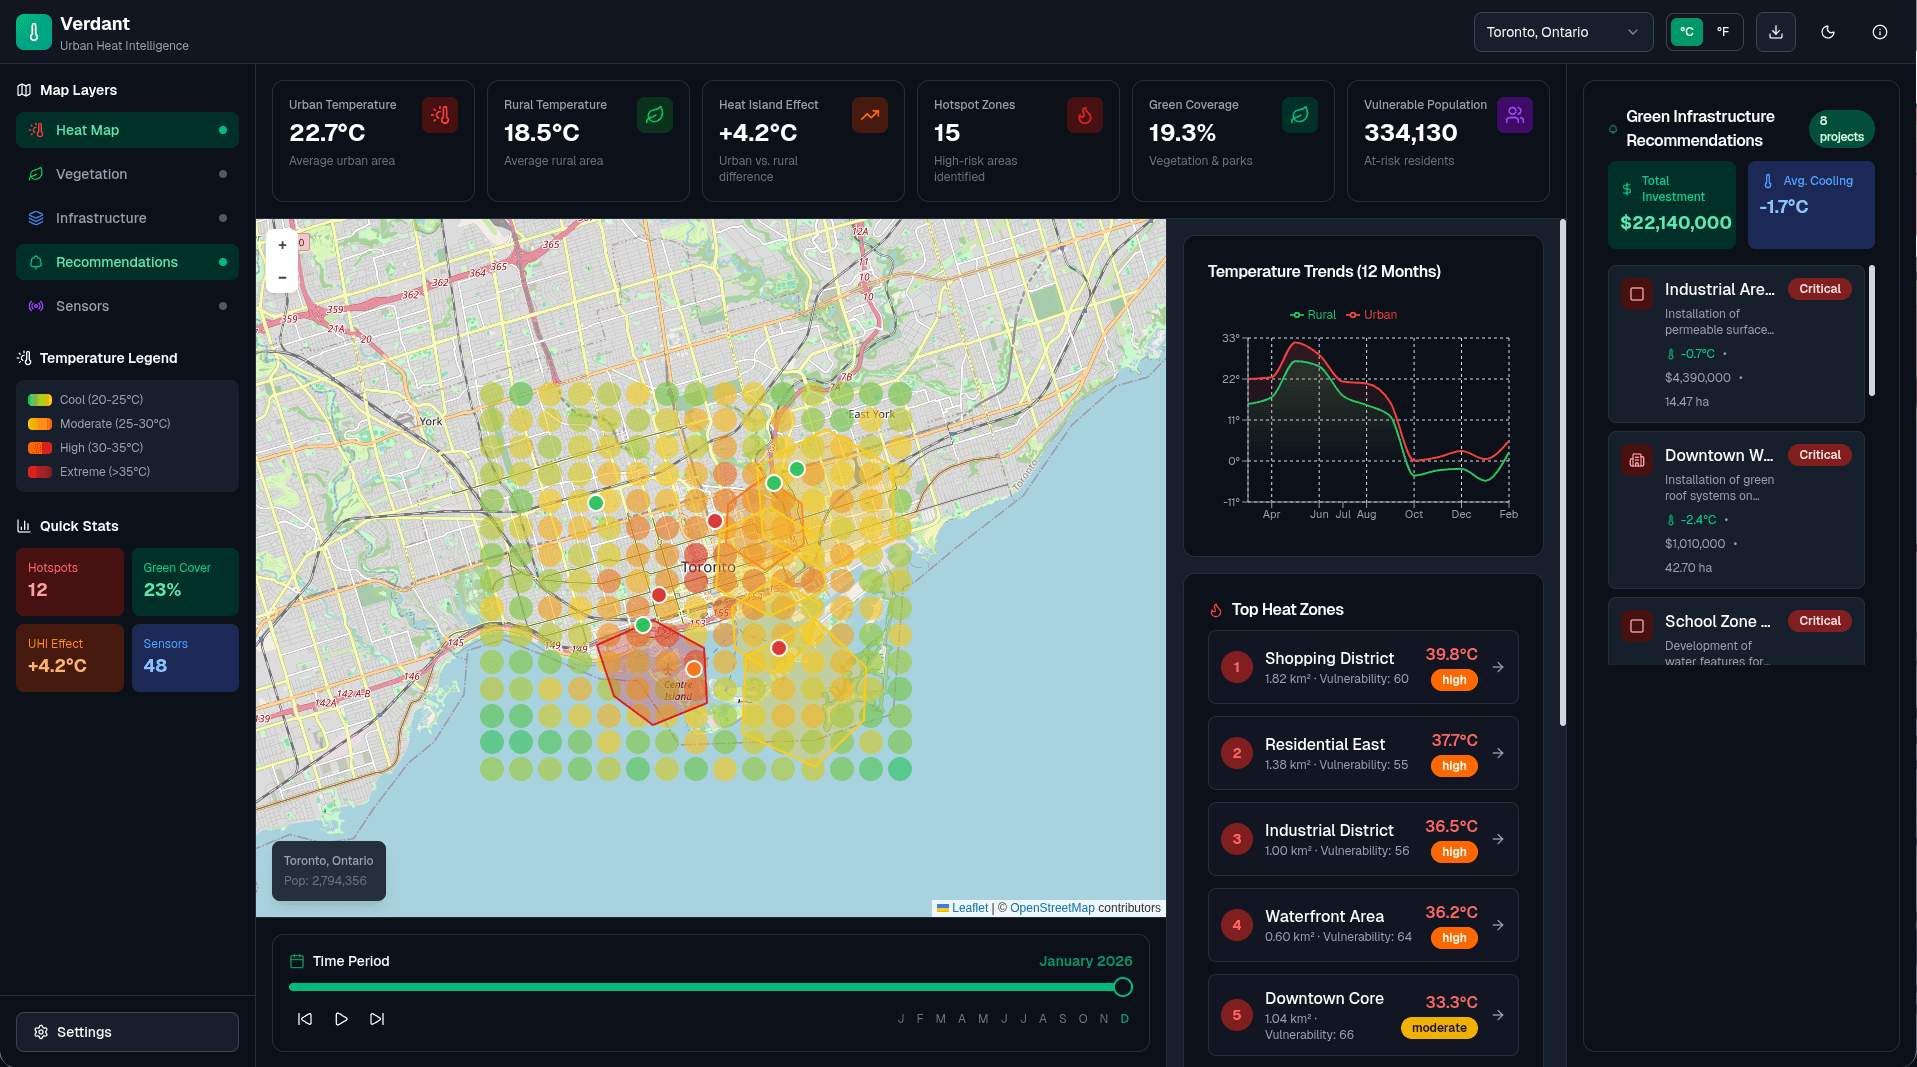Open Settings from the sidebar

pyautogui.click(x=127, y=1031)
